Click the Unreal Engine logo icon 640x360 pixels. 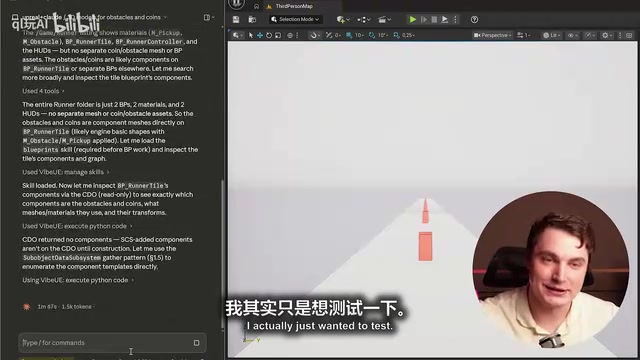[236, 3]
